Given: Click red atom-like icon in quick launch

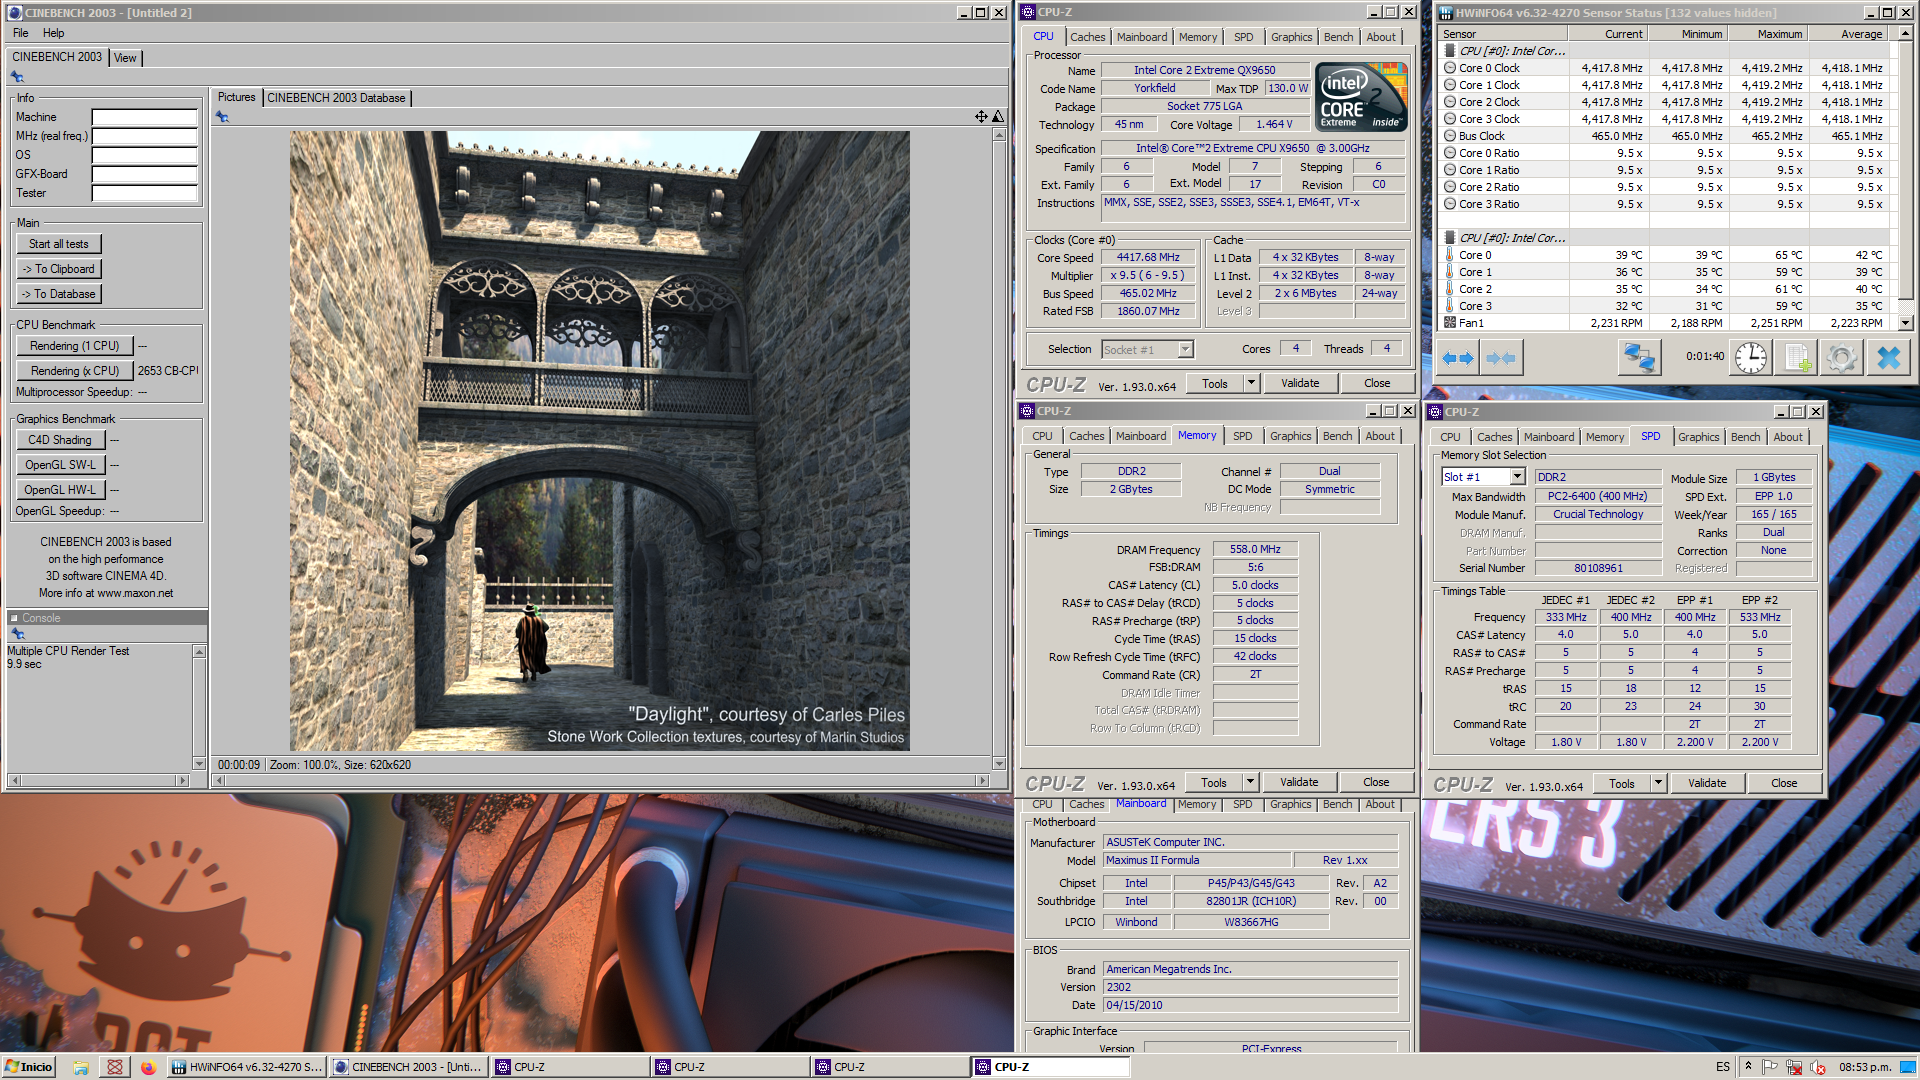Looking at the screenshot, I should pos(115,1067).
